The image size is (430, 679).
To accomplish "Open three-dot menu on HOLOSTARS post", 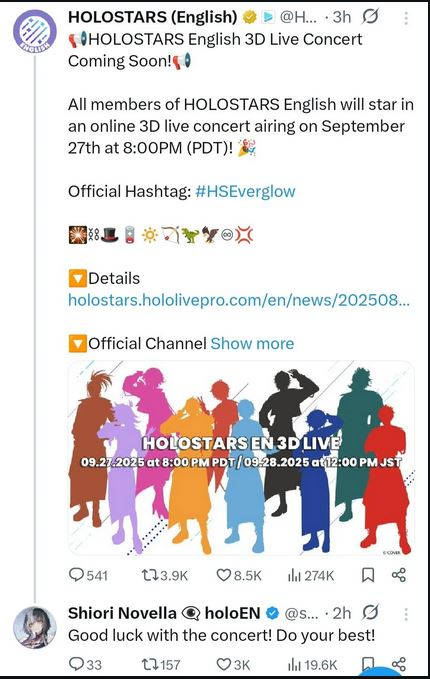I will point(406,18).
